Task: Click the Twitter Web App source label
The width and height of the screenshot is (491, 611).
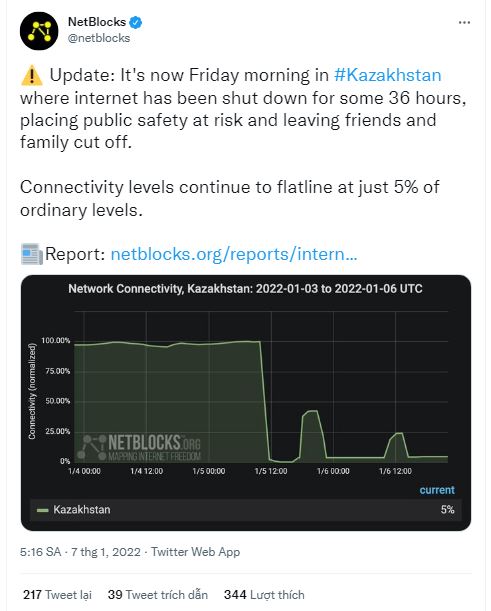Action: click(x=196, y=552)
